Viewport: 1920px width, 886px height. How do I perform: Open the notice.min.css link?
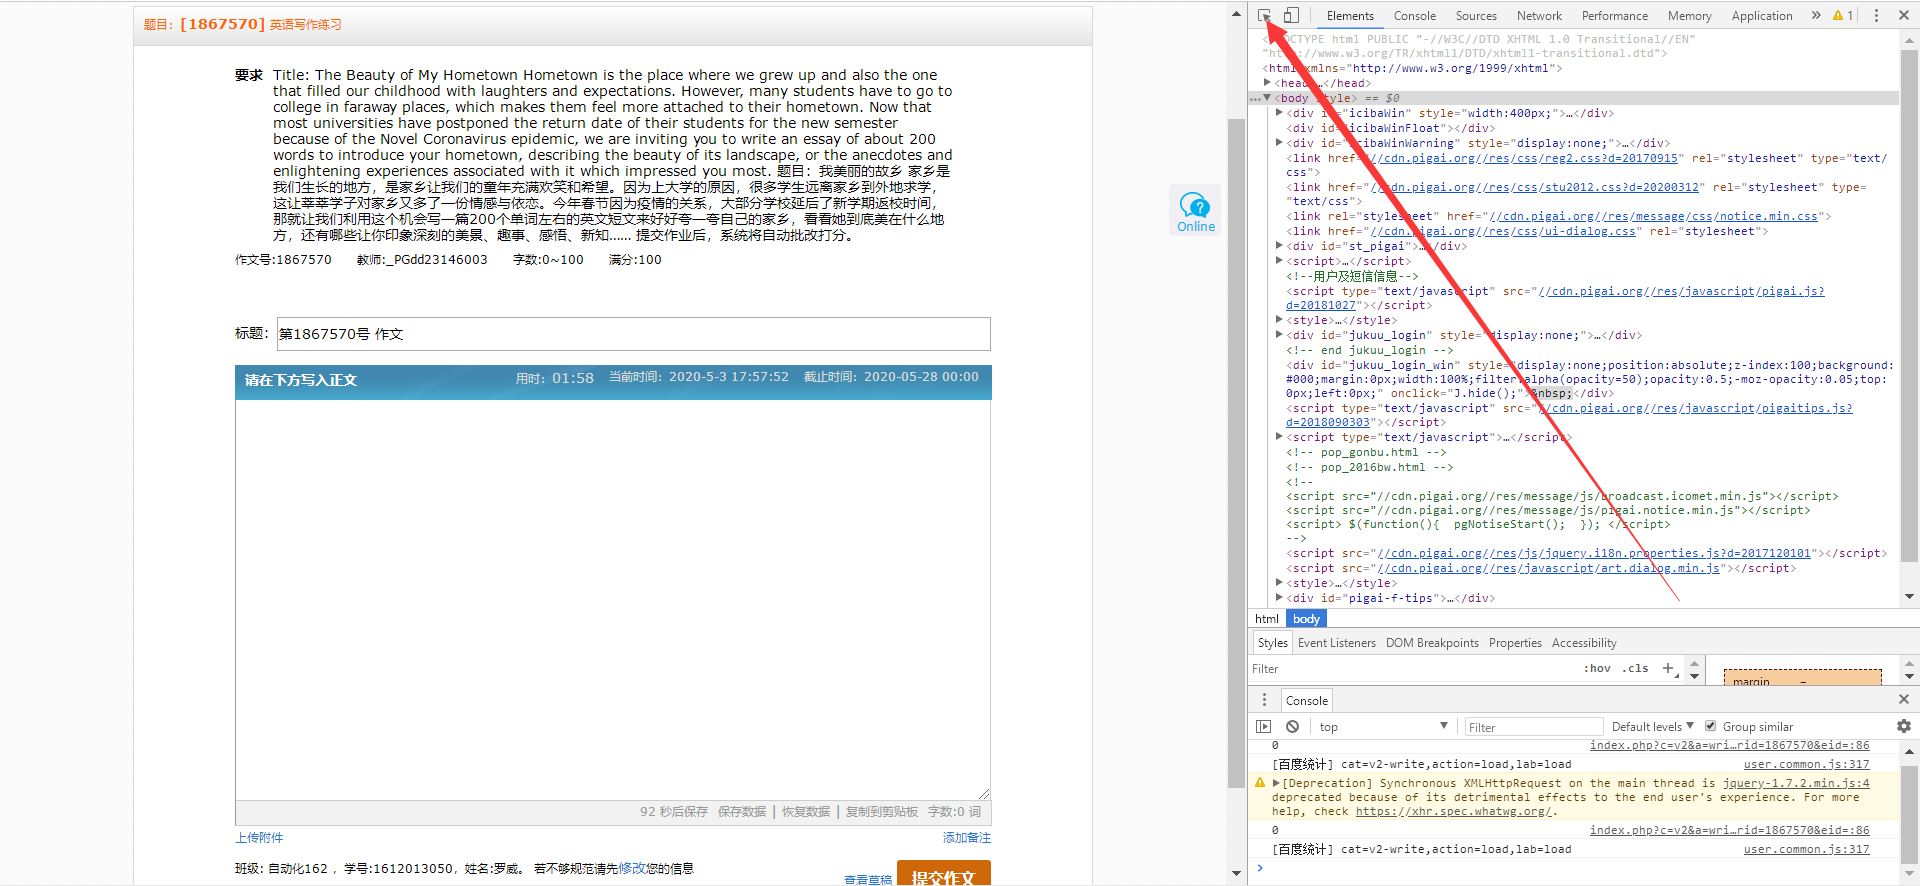pyautogui.click(x=1653, y=216)
